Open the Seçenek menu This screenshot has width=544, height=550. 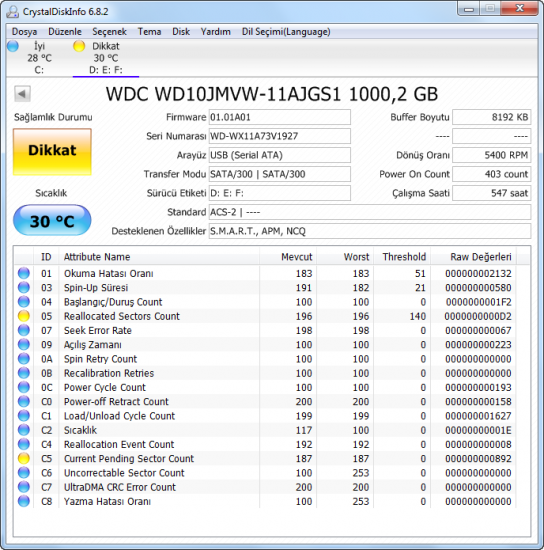point(109,32)
